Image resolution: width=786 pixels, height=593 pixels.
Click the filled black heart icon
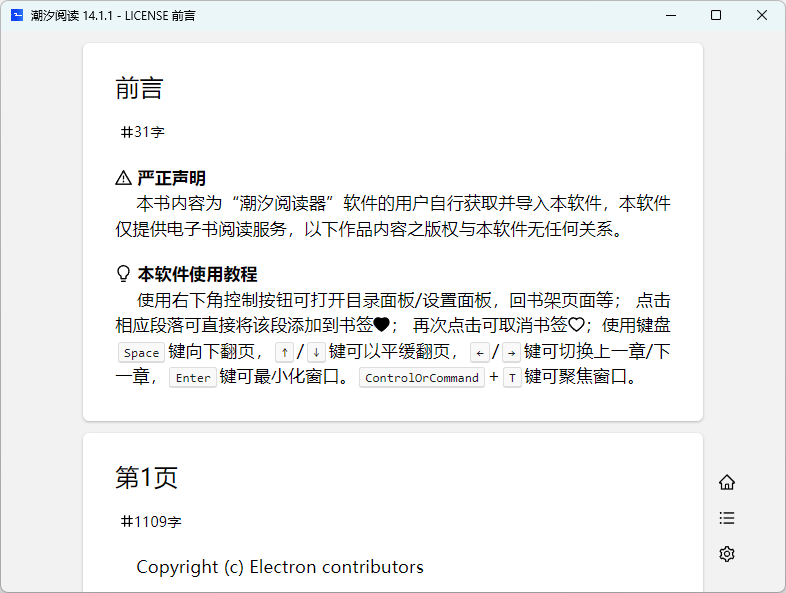pos(381,324)
